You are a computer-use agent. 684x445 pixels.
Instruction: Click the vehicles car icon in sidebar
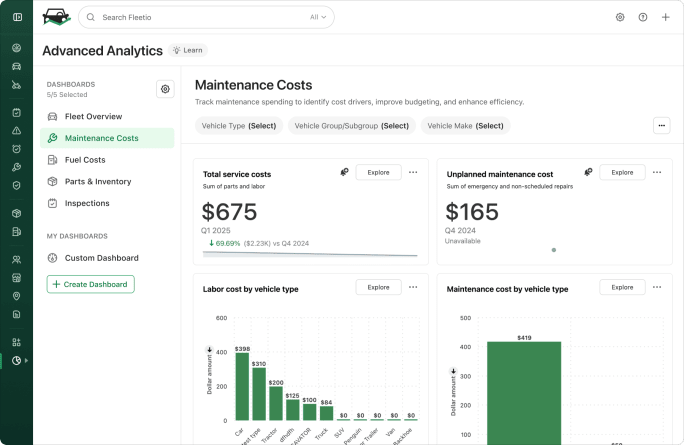coord(17,66)
